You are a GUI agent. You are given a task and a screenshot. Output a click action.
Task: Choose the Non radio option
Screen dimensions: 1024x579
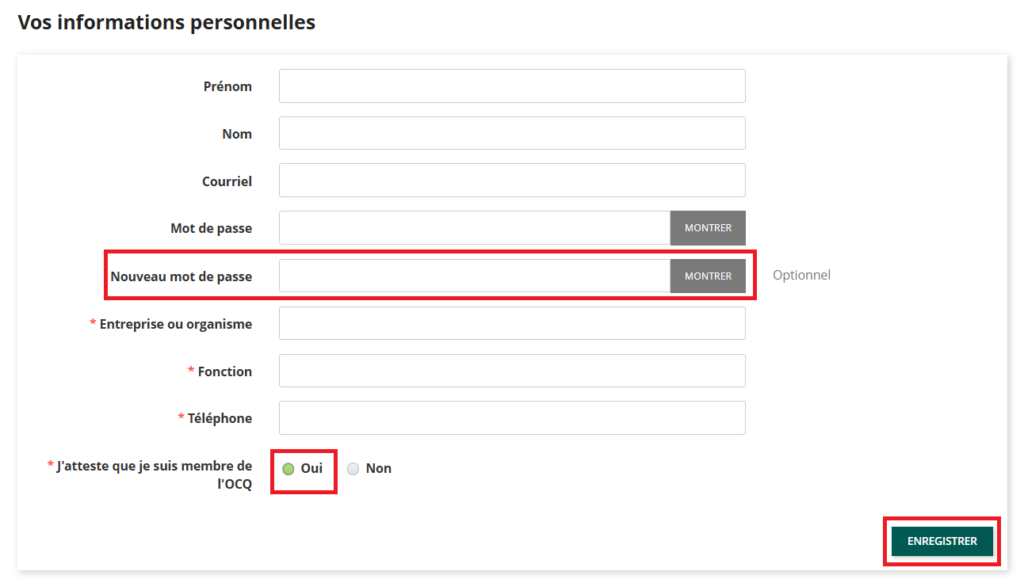tap(353, 468)
